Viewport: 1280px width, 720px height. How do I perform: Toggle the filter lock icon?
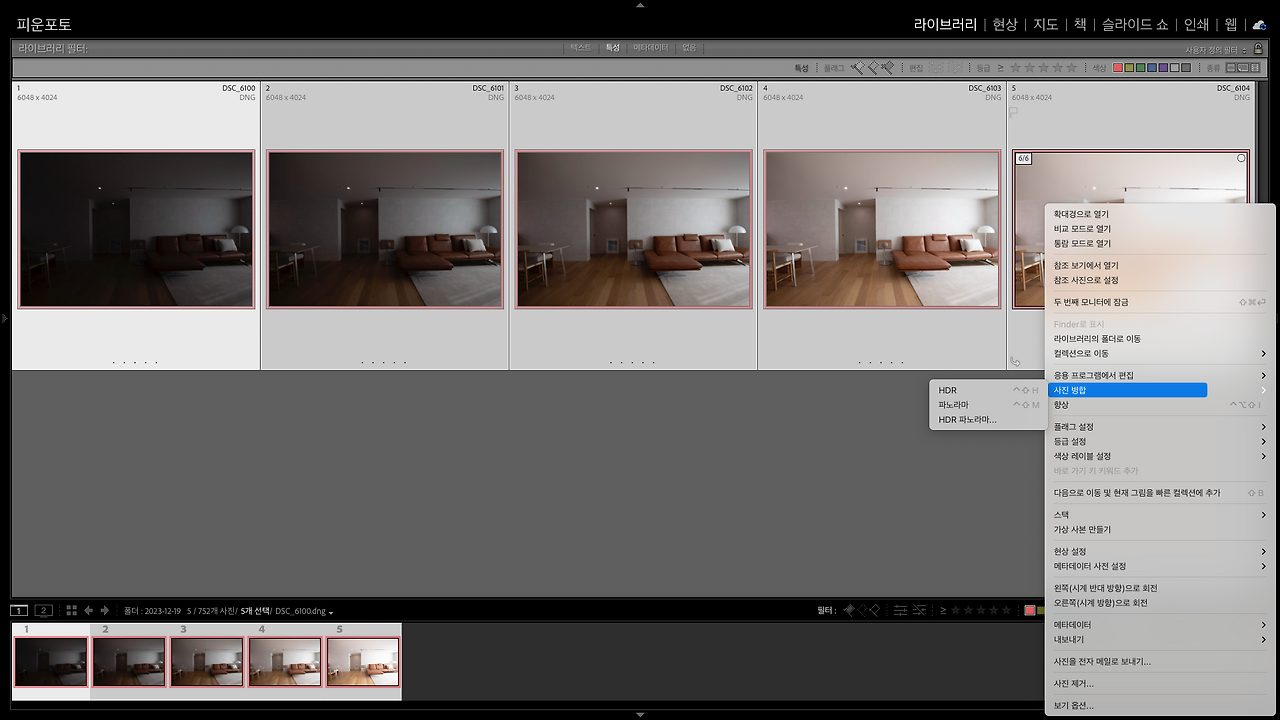pos(1257,48)
